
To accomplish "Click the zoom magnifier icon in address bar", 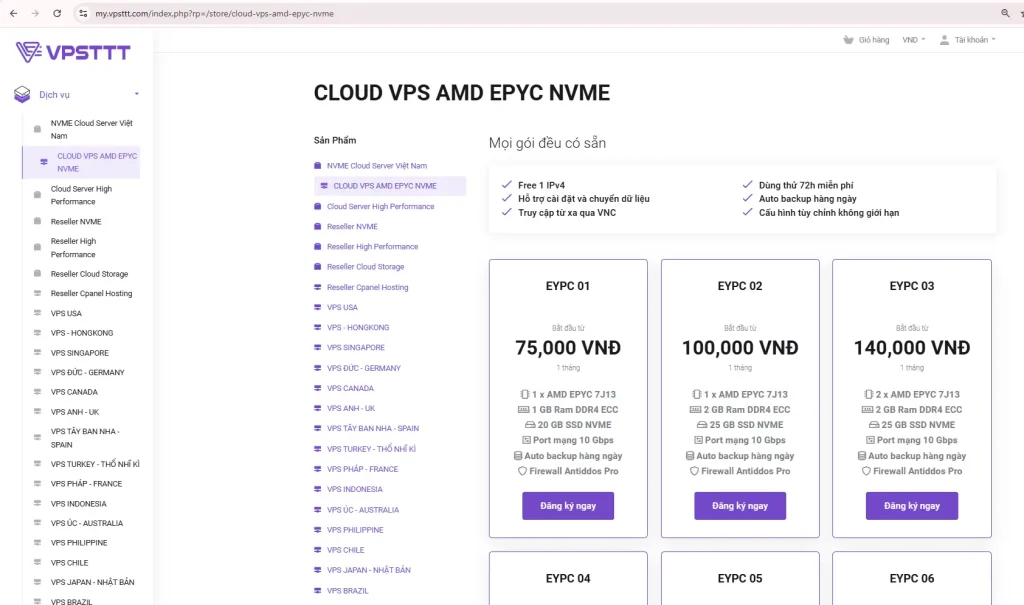I will tap(1006, 13).
